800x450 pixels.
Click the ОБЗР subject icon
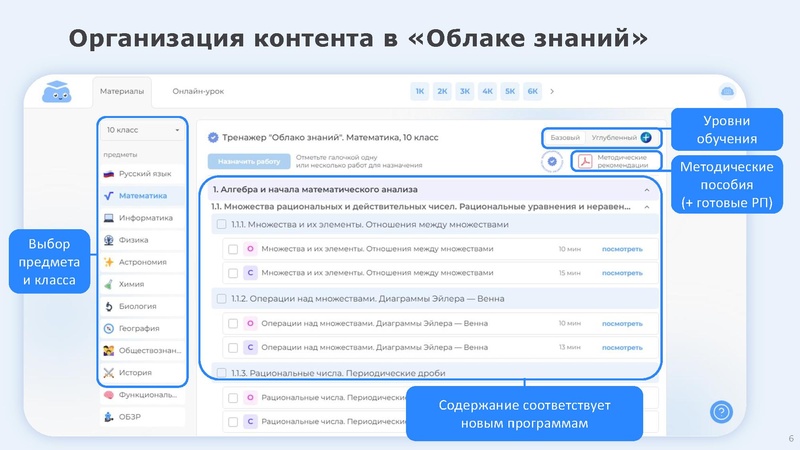click(x=109, y=417)
